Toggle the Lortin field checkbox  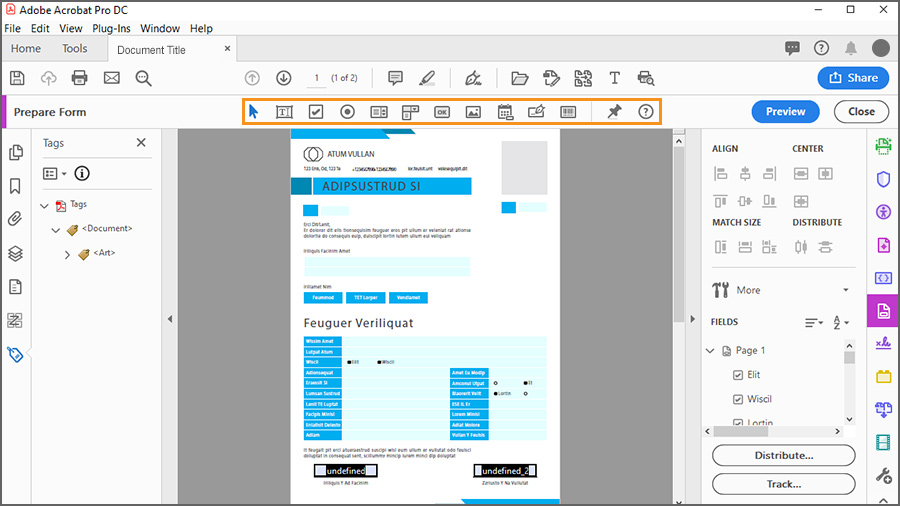[x=738, y=423]
